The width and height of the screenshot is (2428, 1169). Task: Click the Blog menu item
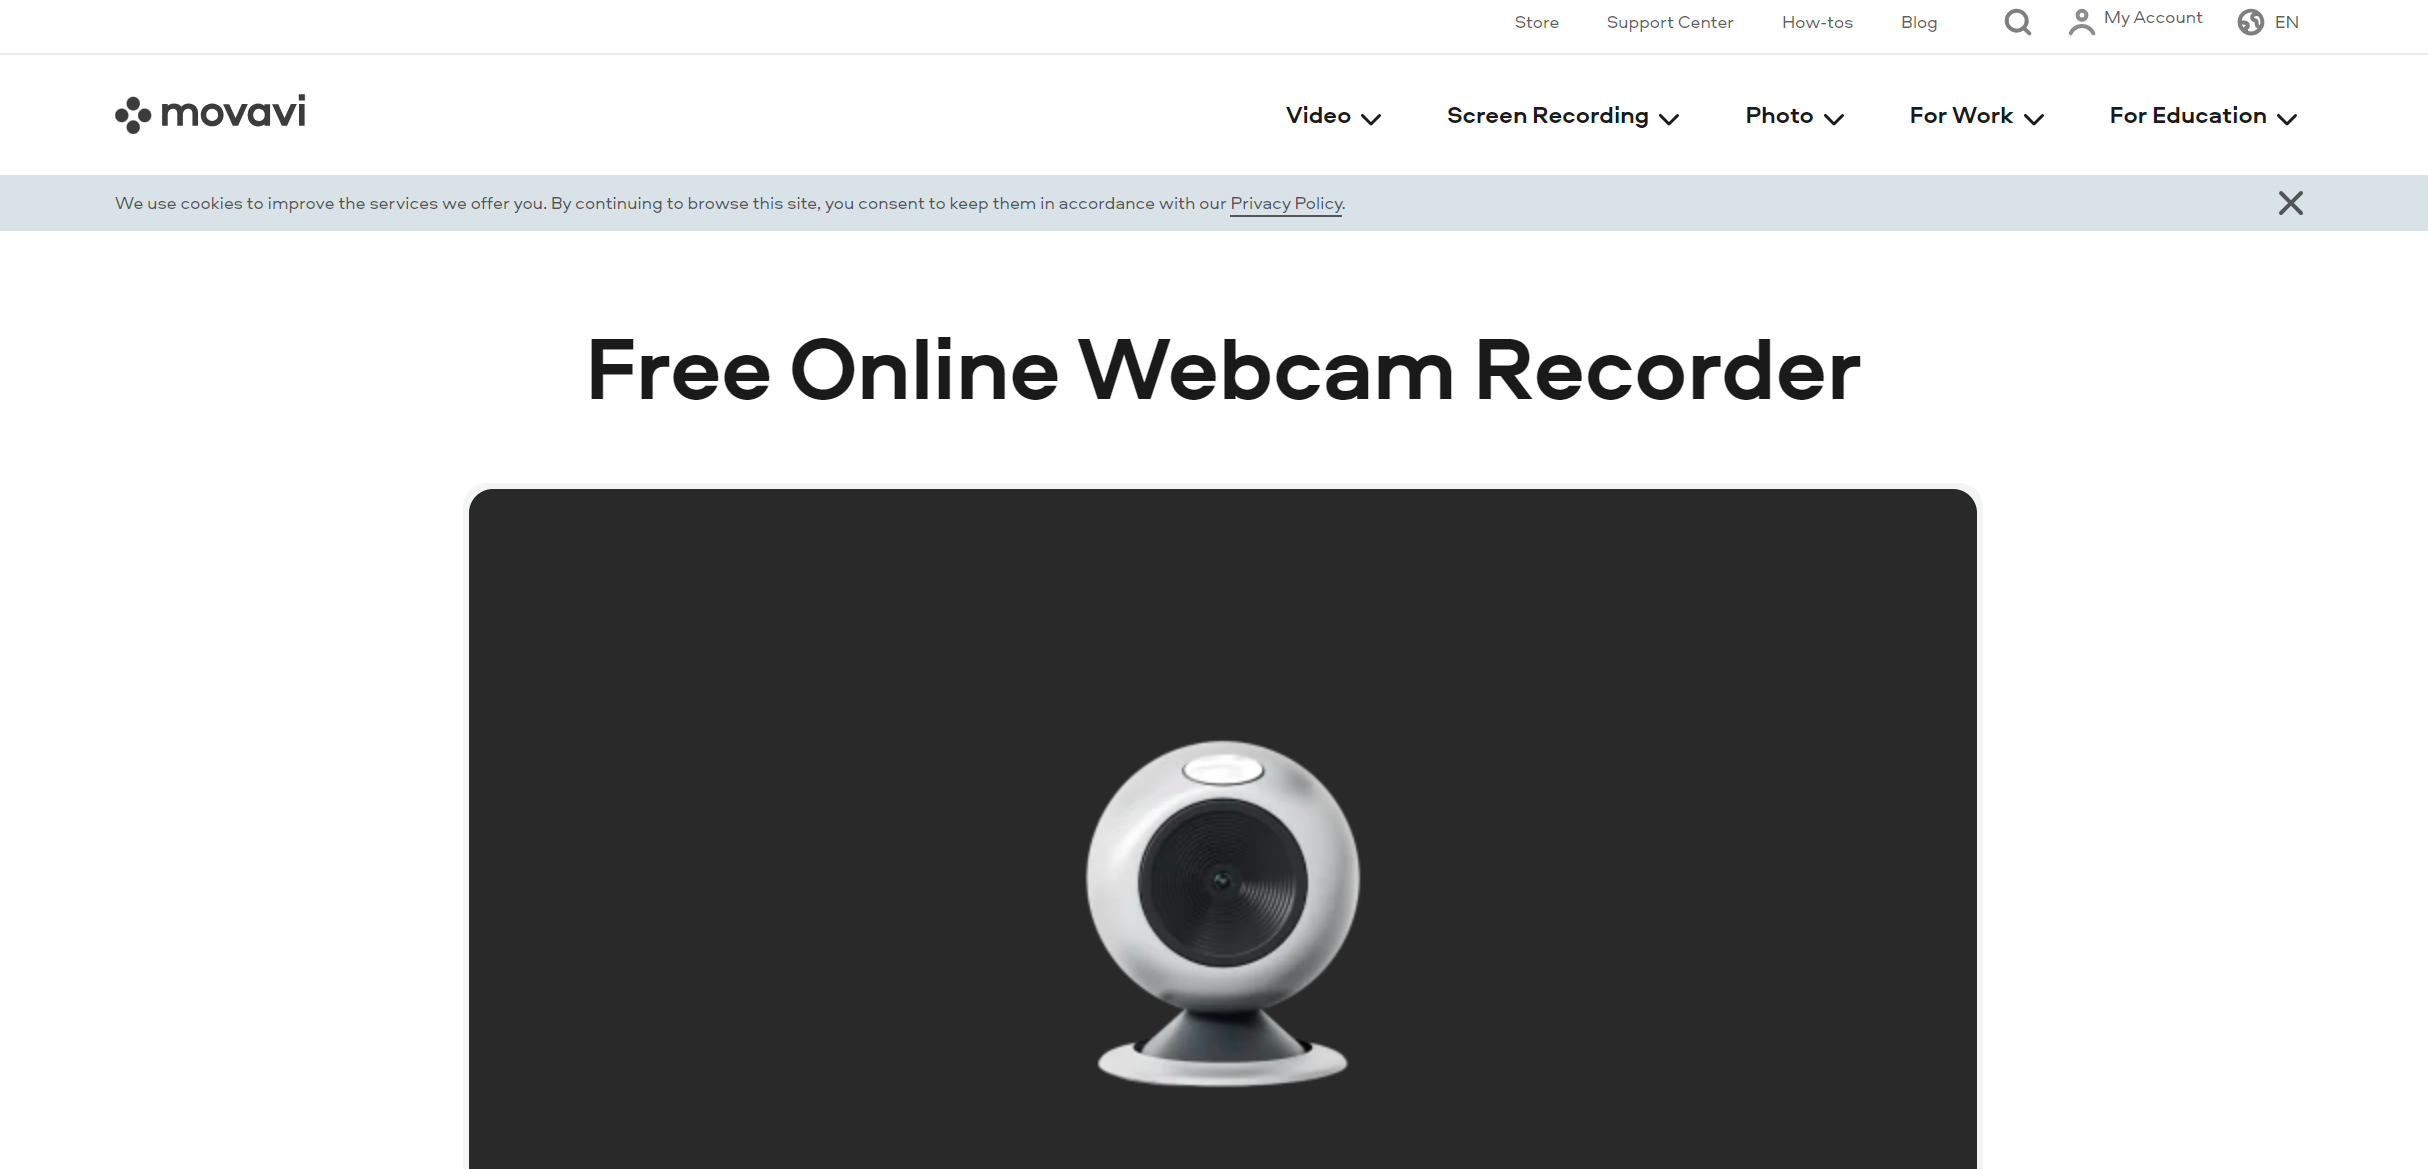click(x=1920, y=22)
